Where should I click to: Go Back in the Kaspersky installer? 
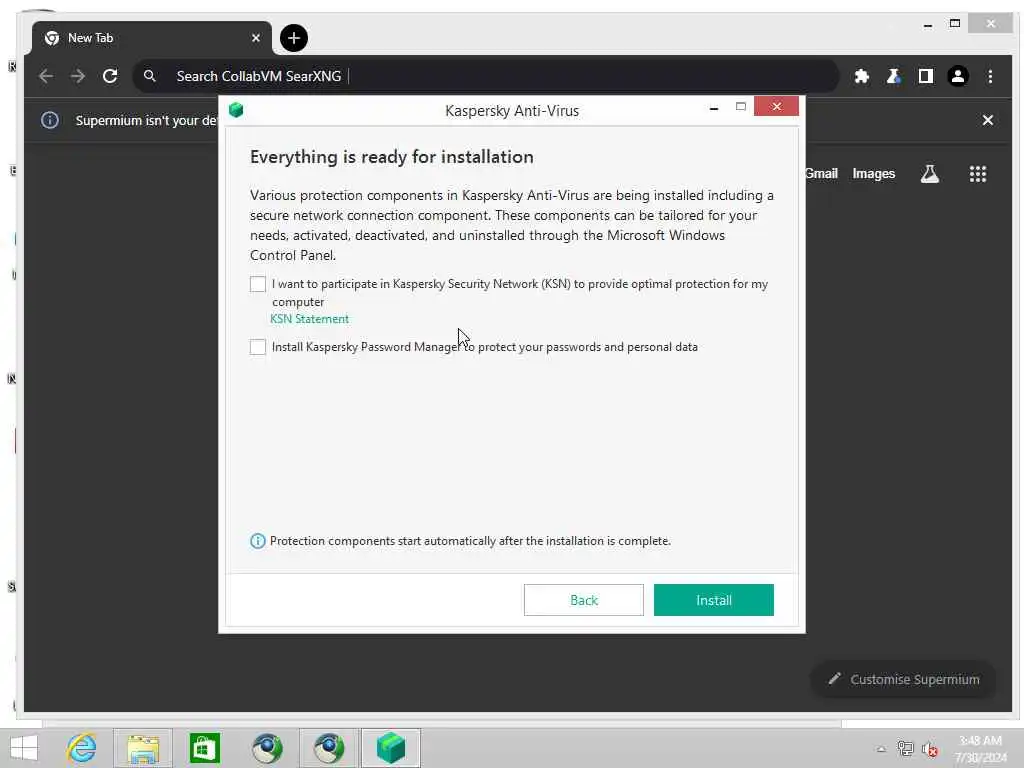click(x=584, y=600)
